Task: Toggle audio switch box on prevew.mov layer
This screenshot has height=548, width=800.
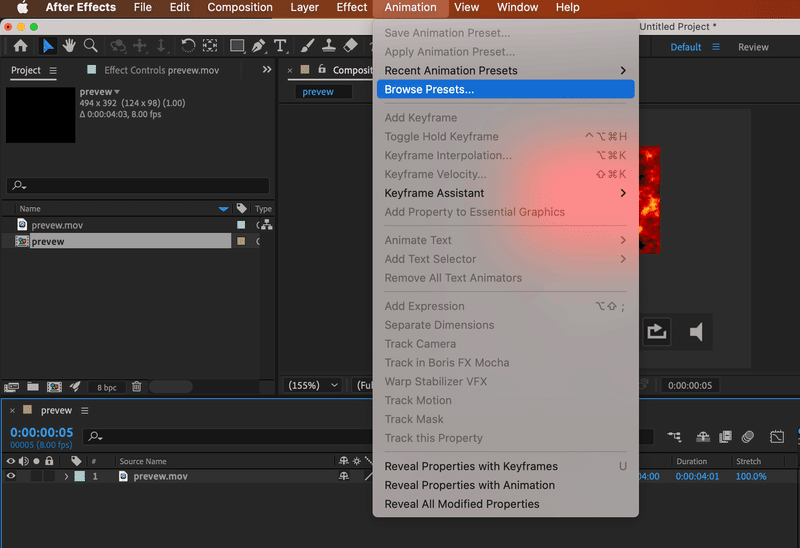Action: [23, 476]
